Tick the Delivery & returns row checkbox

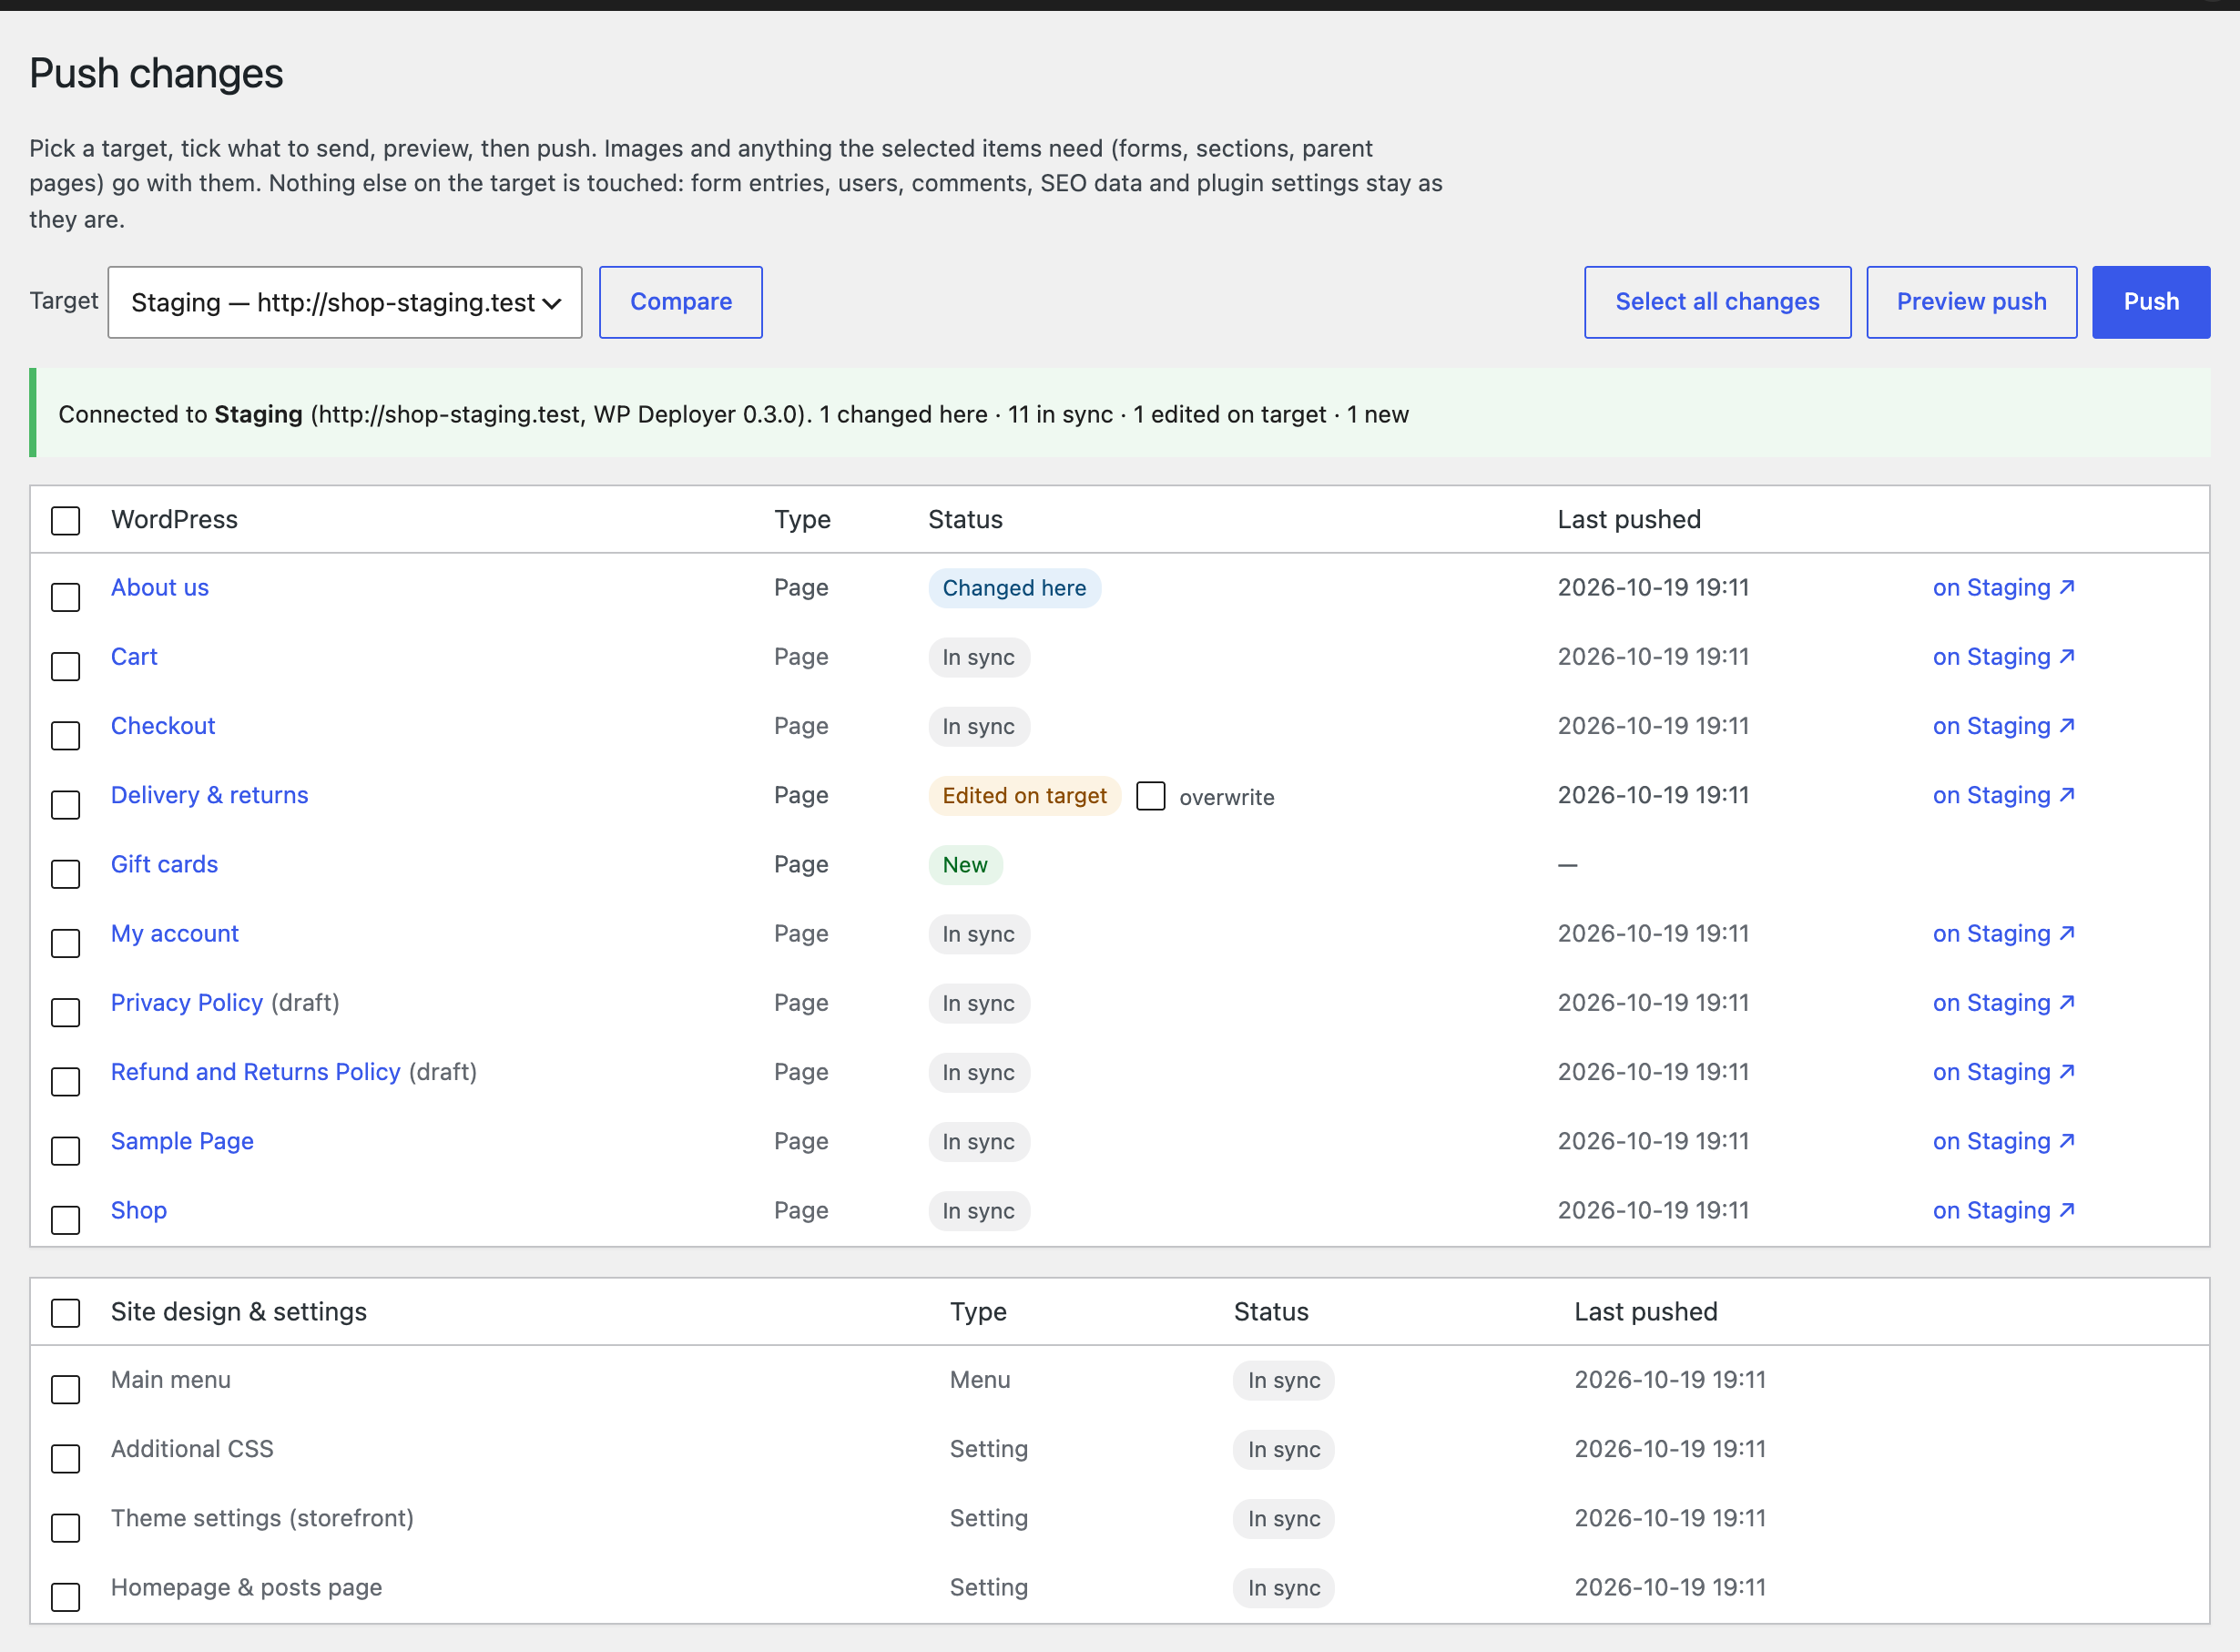66,804
